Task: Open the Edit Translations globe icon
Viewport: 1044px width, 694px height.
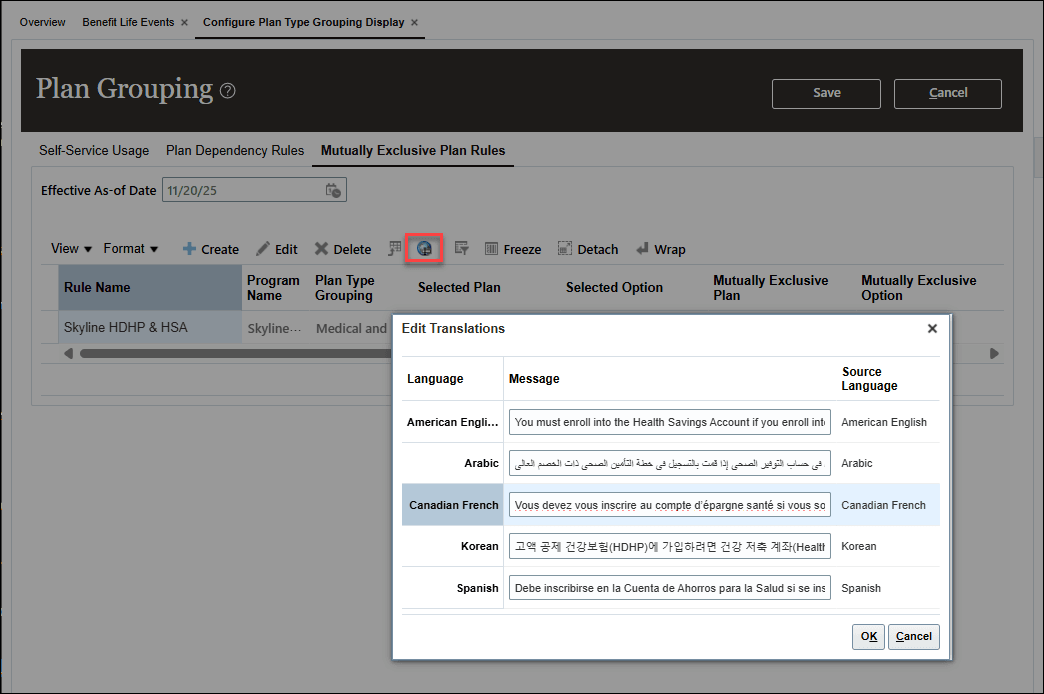Action: point(425,248)
